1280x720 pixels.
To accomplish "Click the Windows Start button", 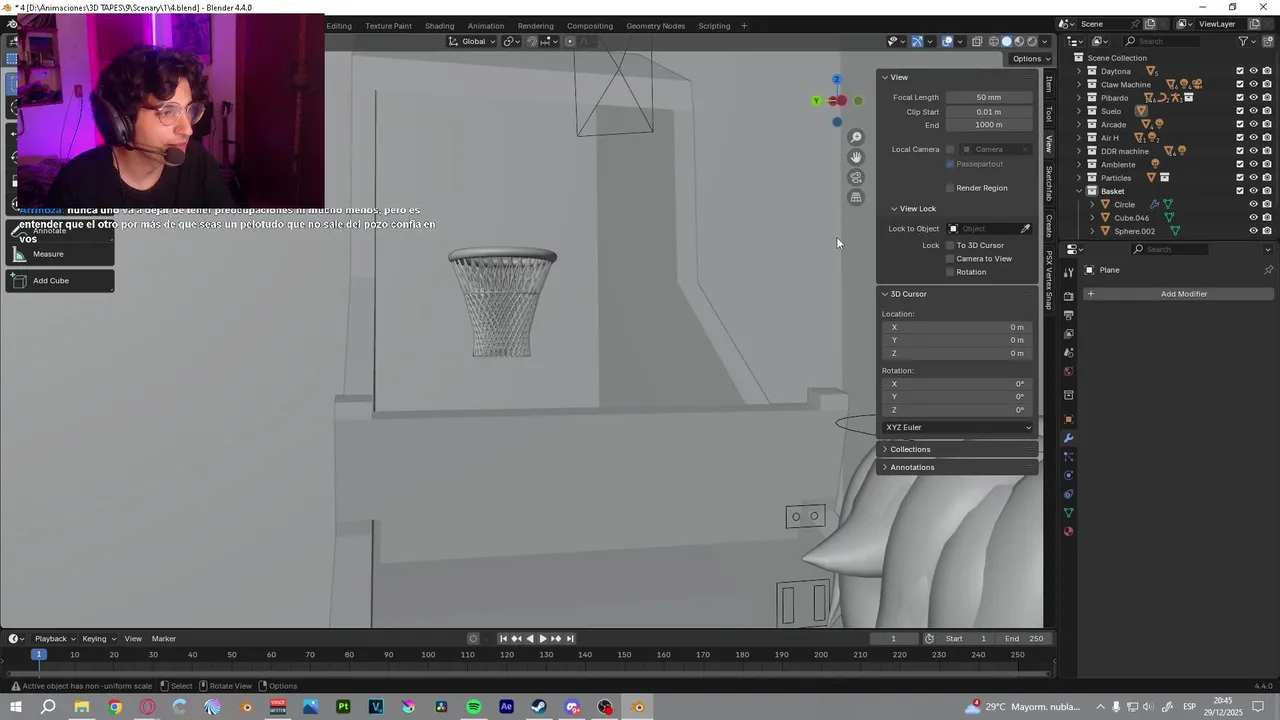I will coord(16,707).
